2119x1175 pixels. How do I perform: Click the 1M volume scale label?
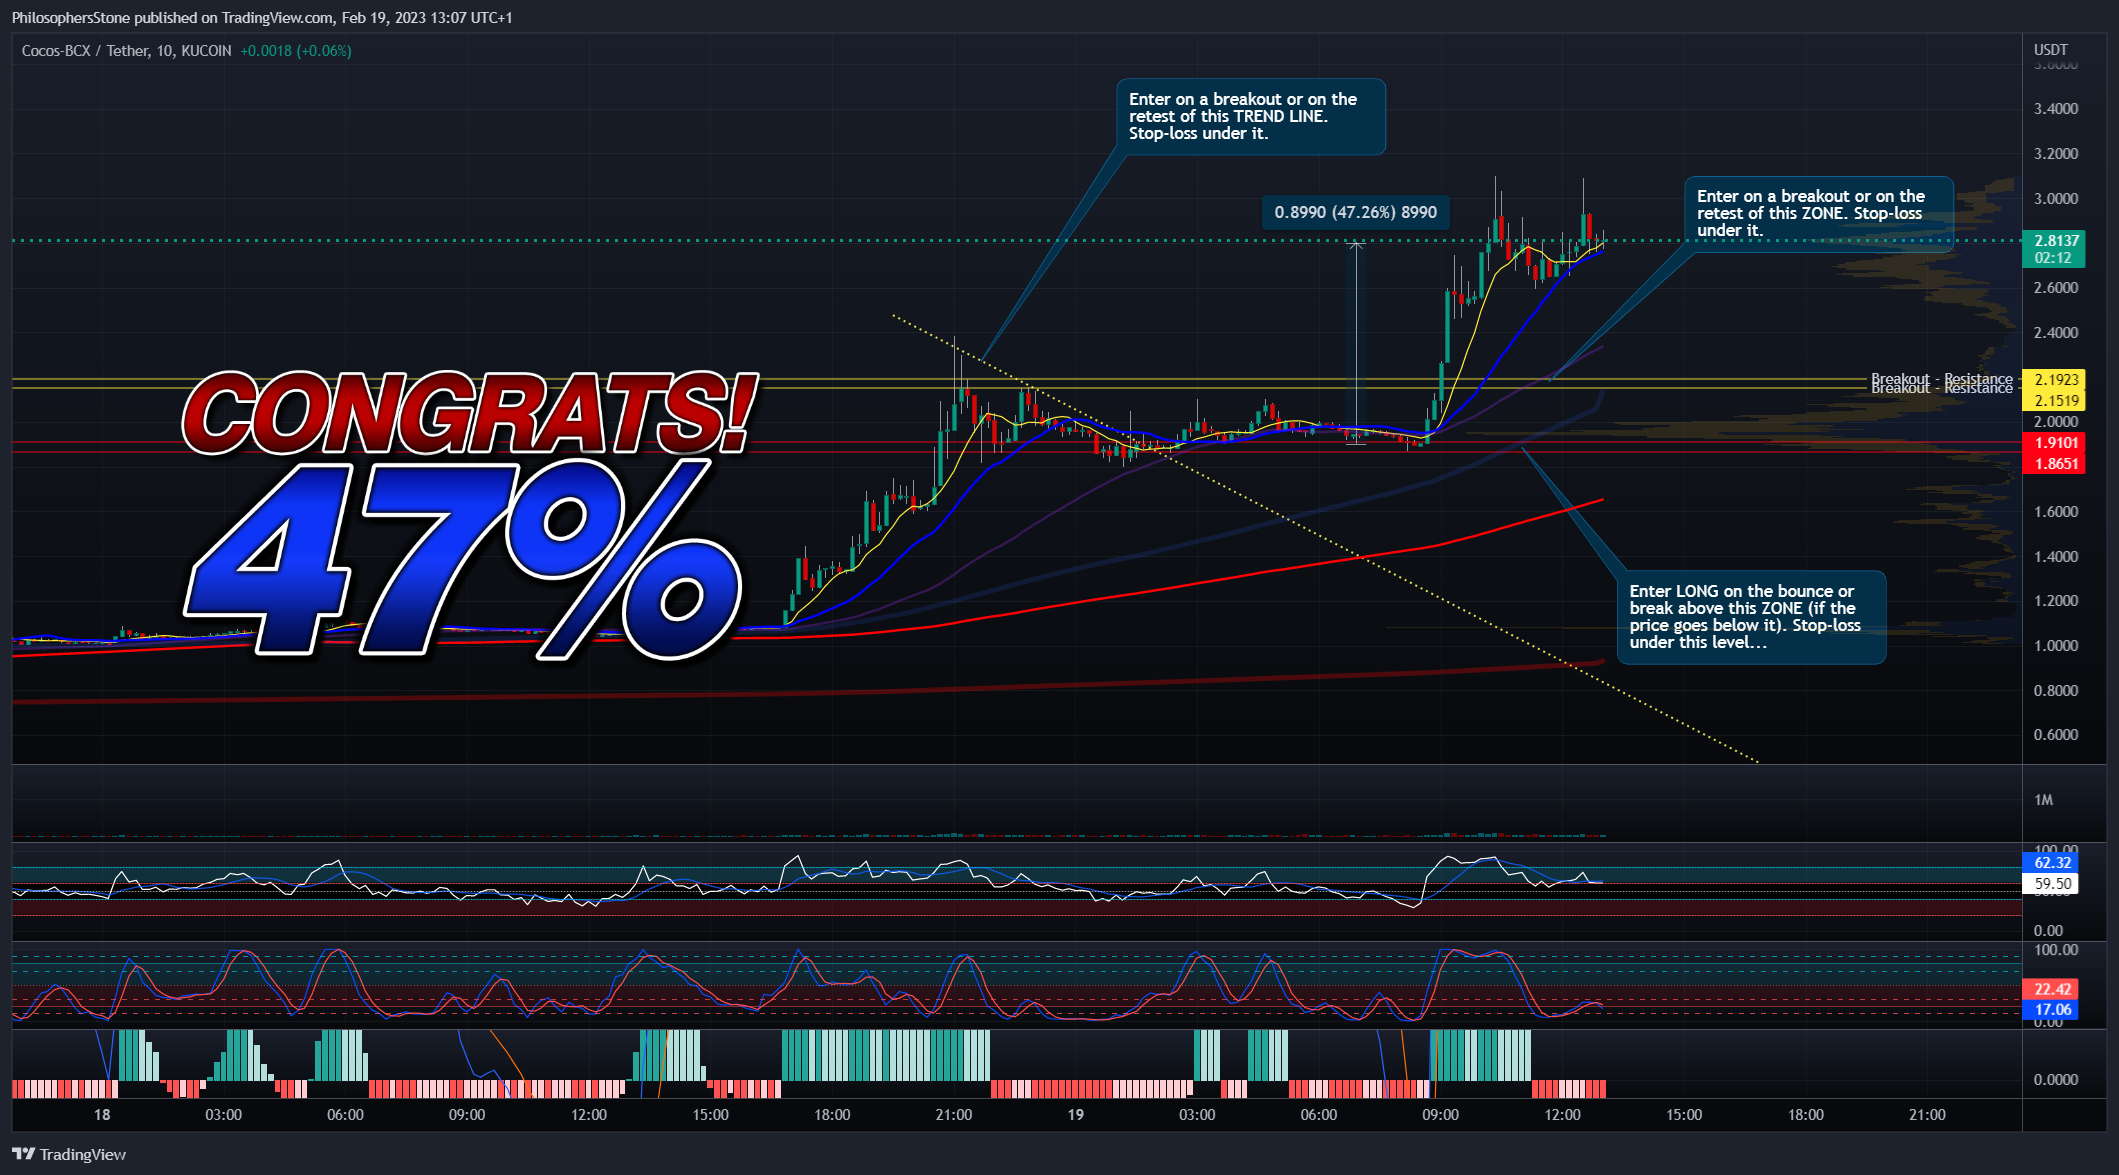pos(2043,800)
